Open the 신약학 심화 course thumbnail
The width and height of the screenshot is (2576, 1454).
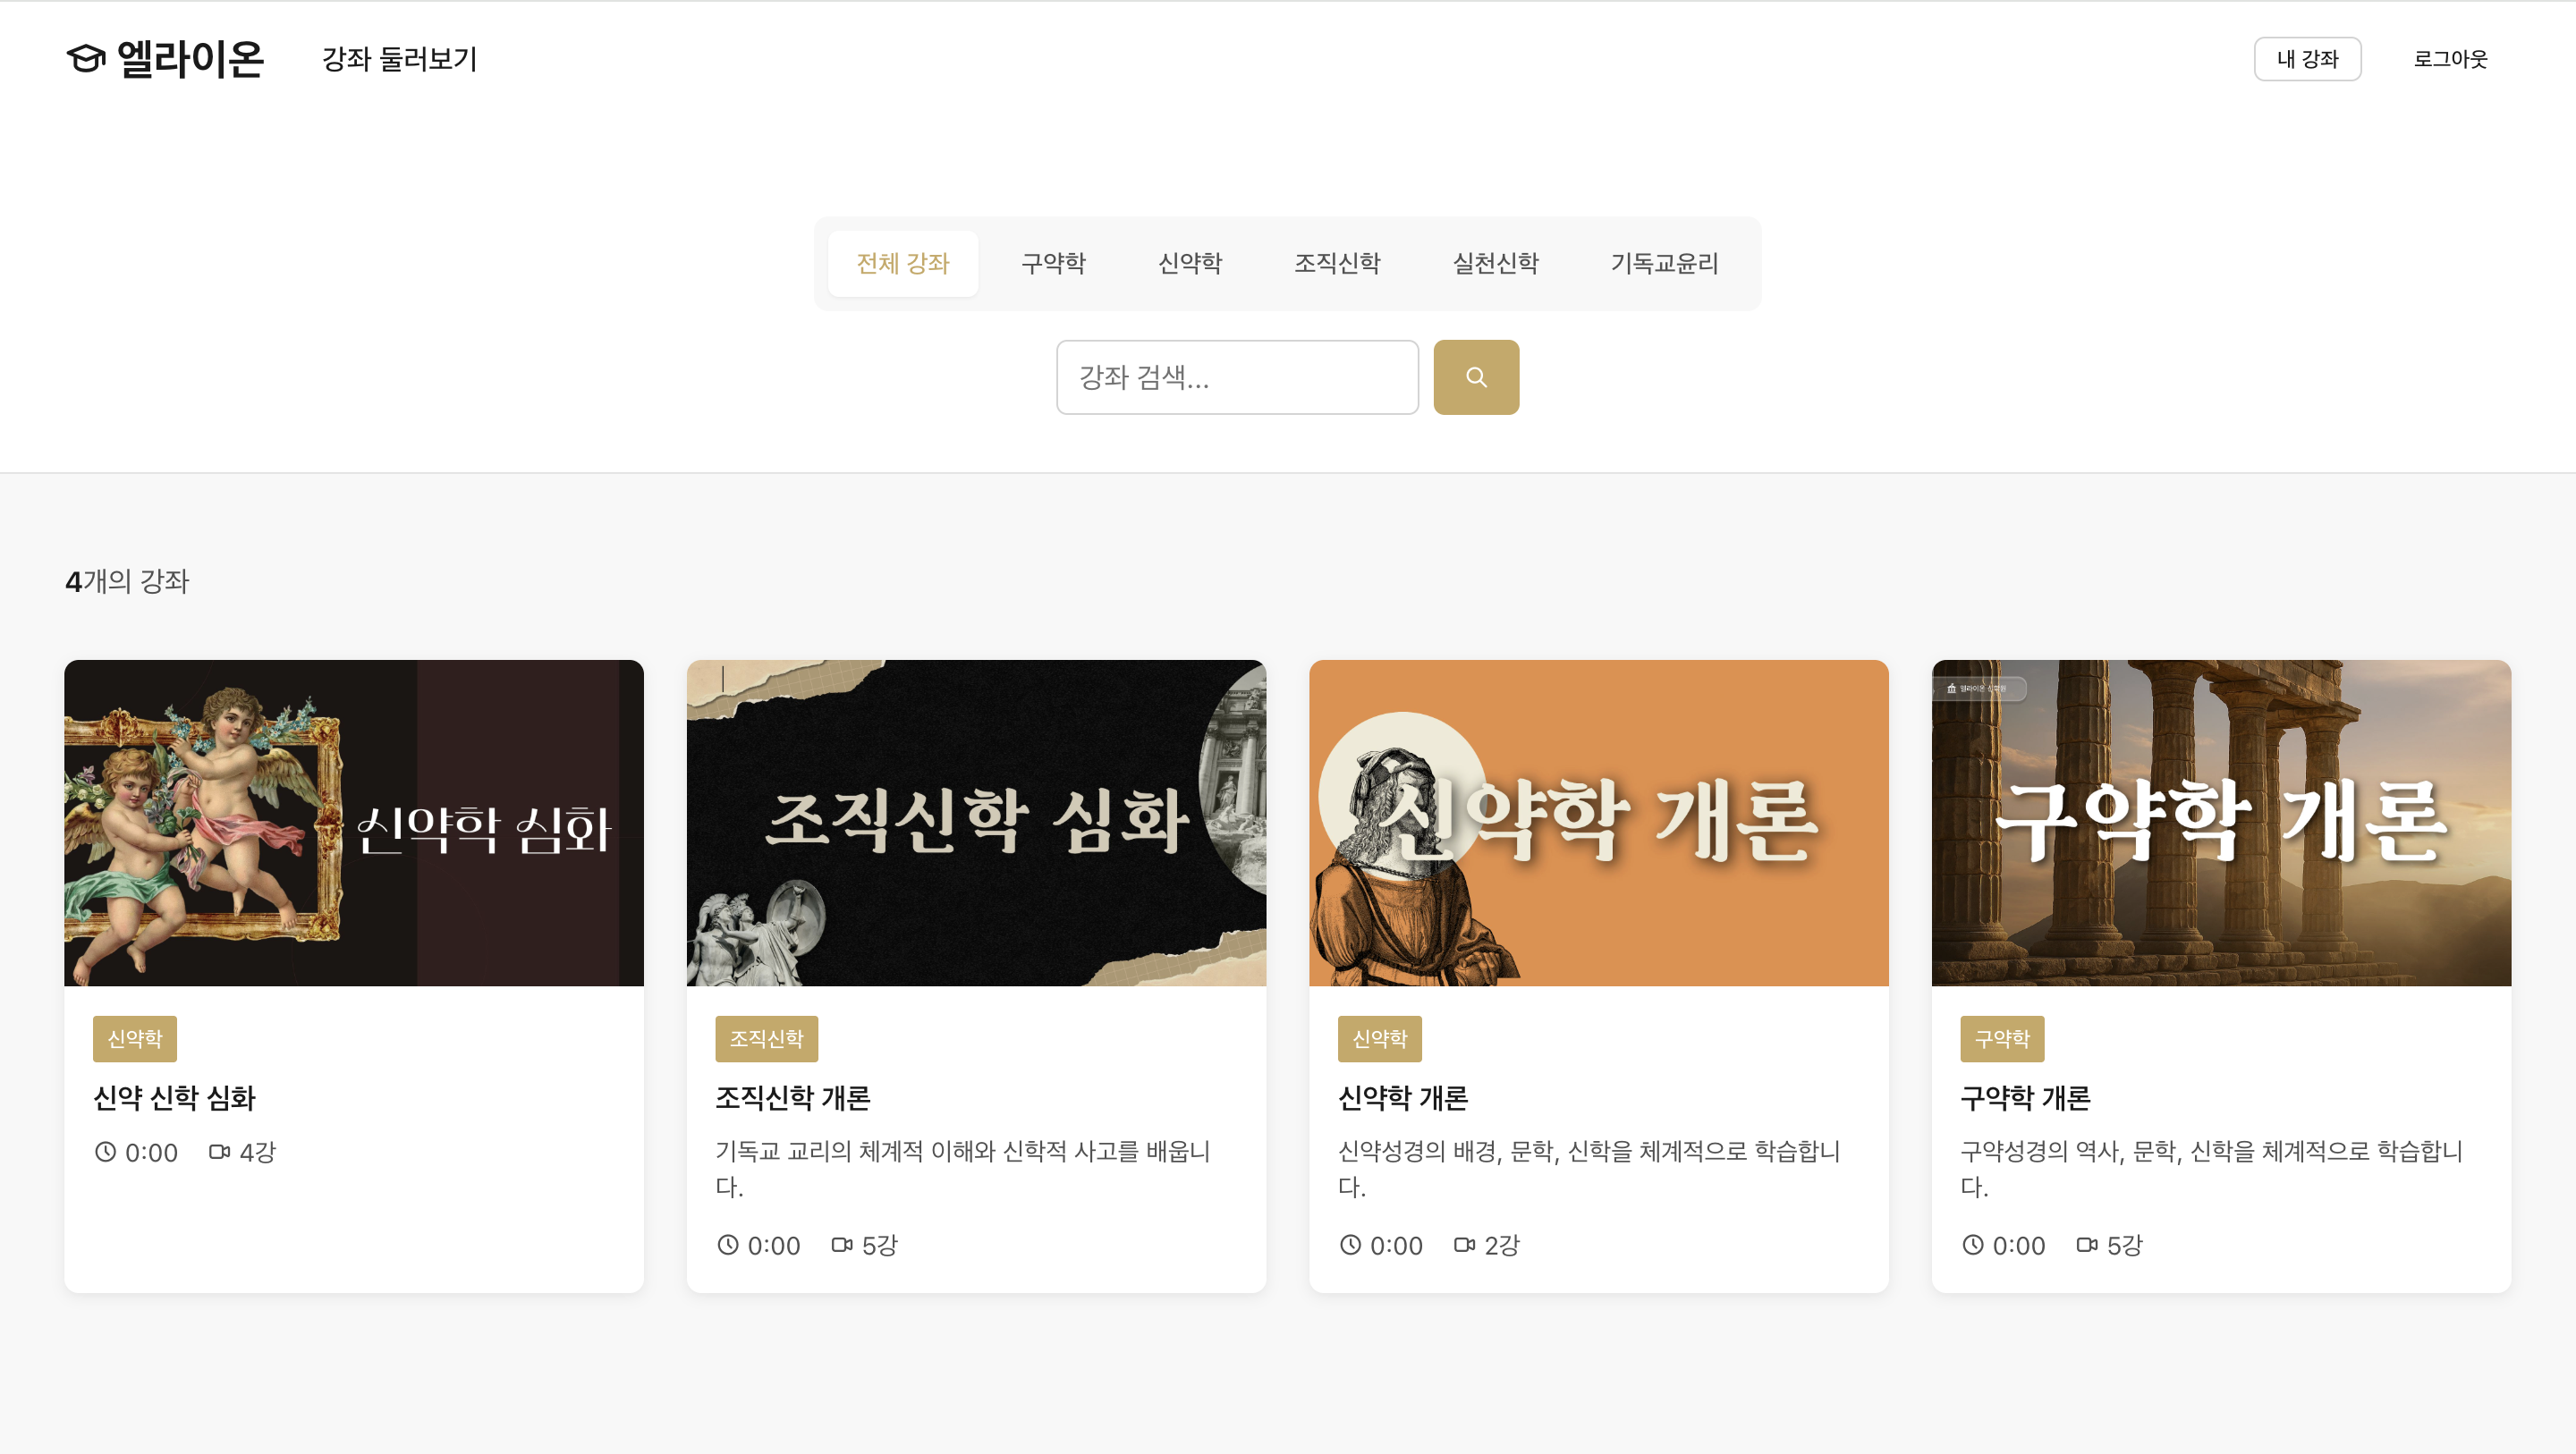pos(354,822)
